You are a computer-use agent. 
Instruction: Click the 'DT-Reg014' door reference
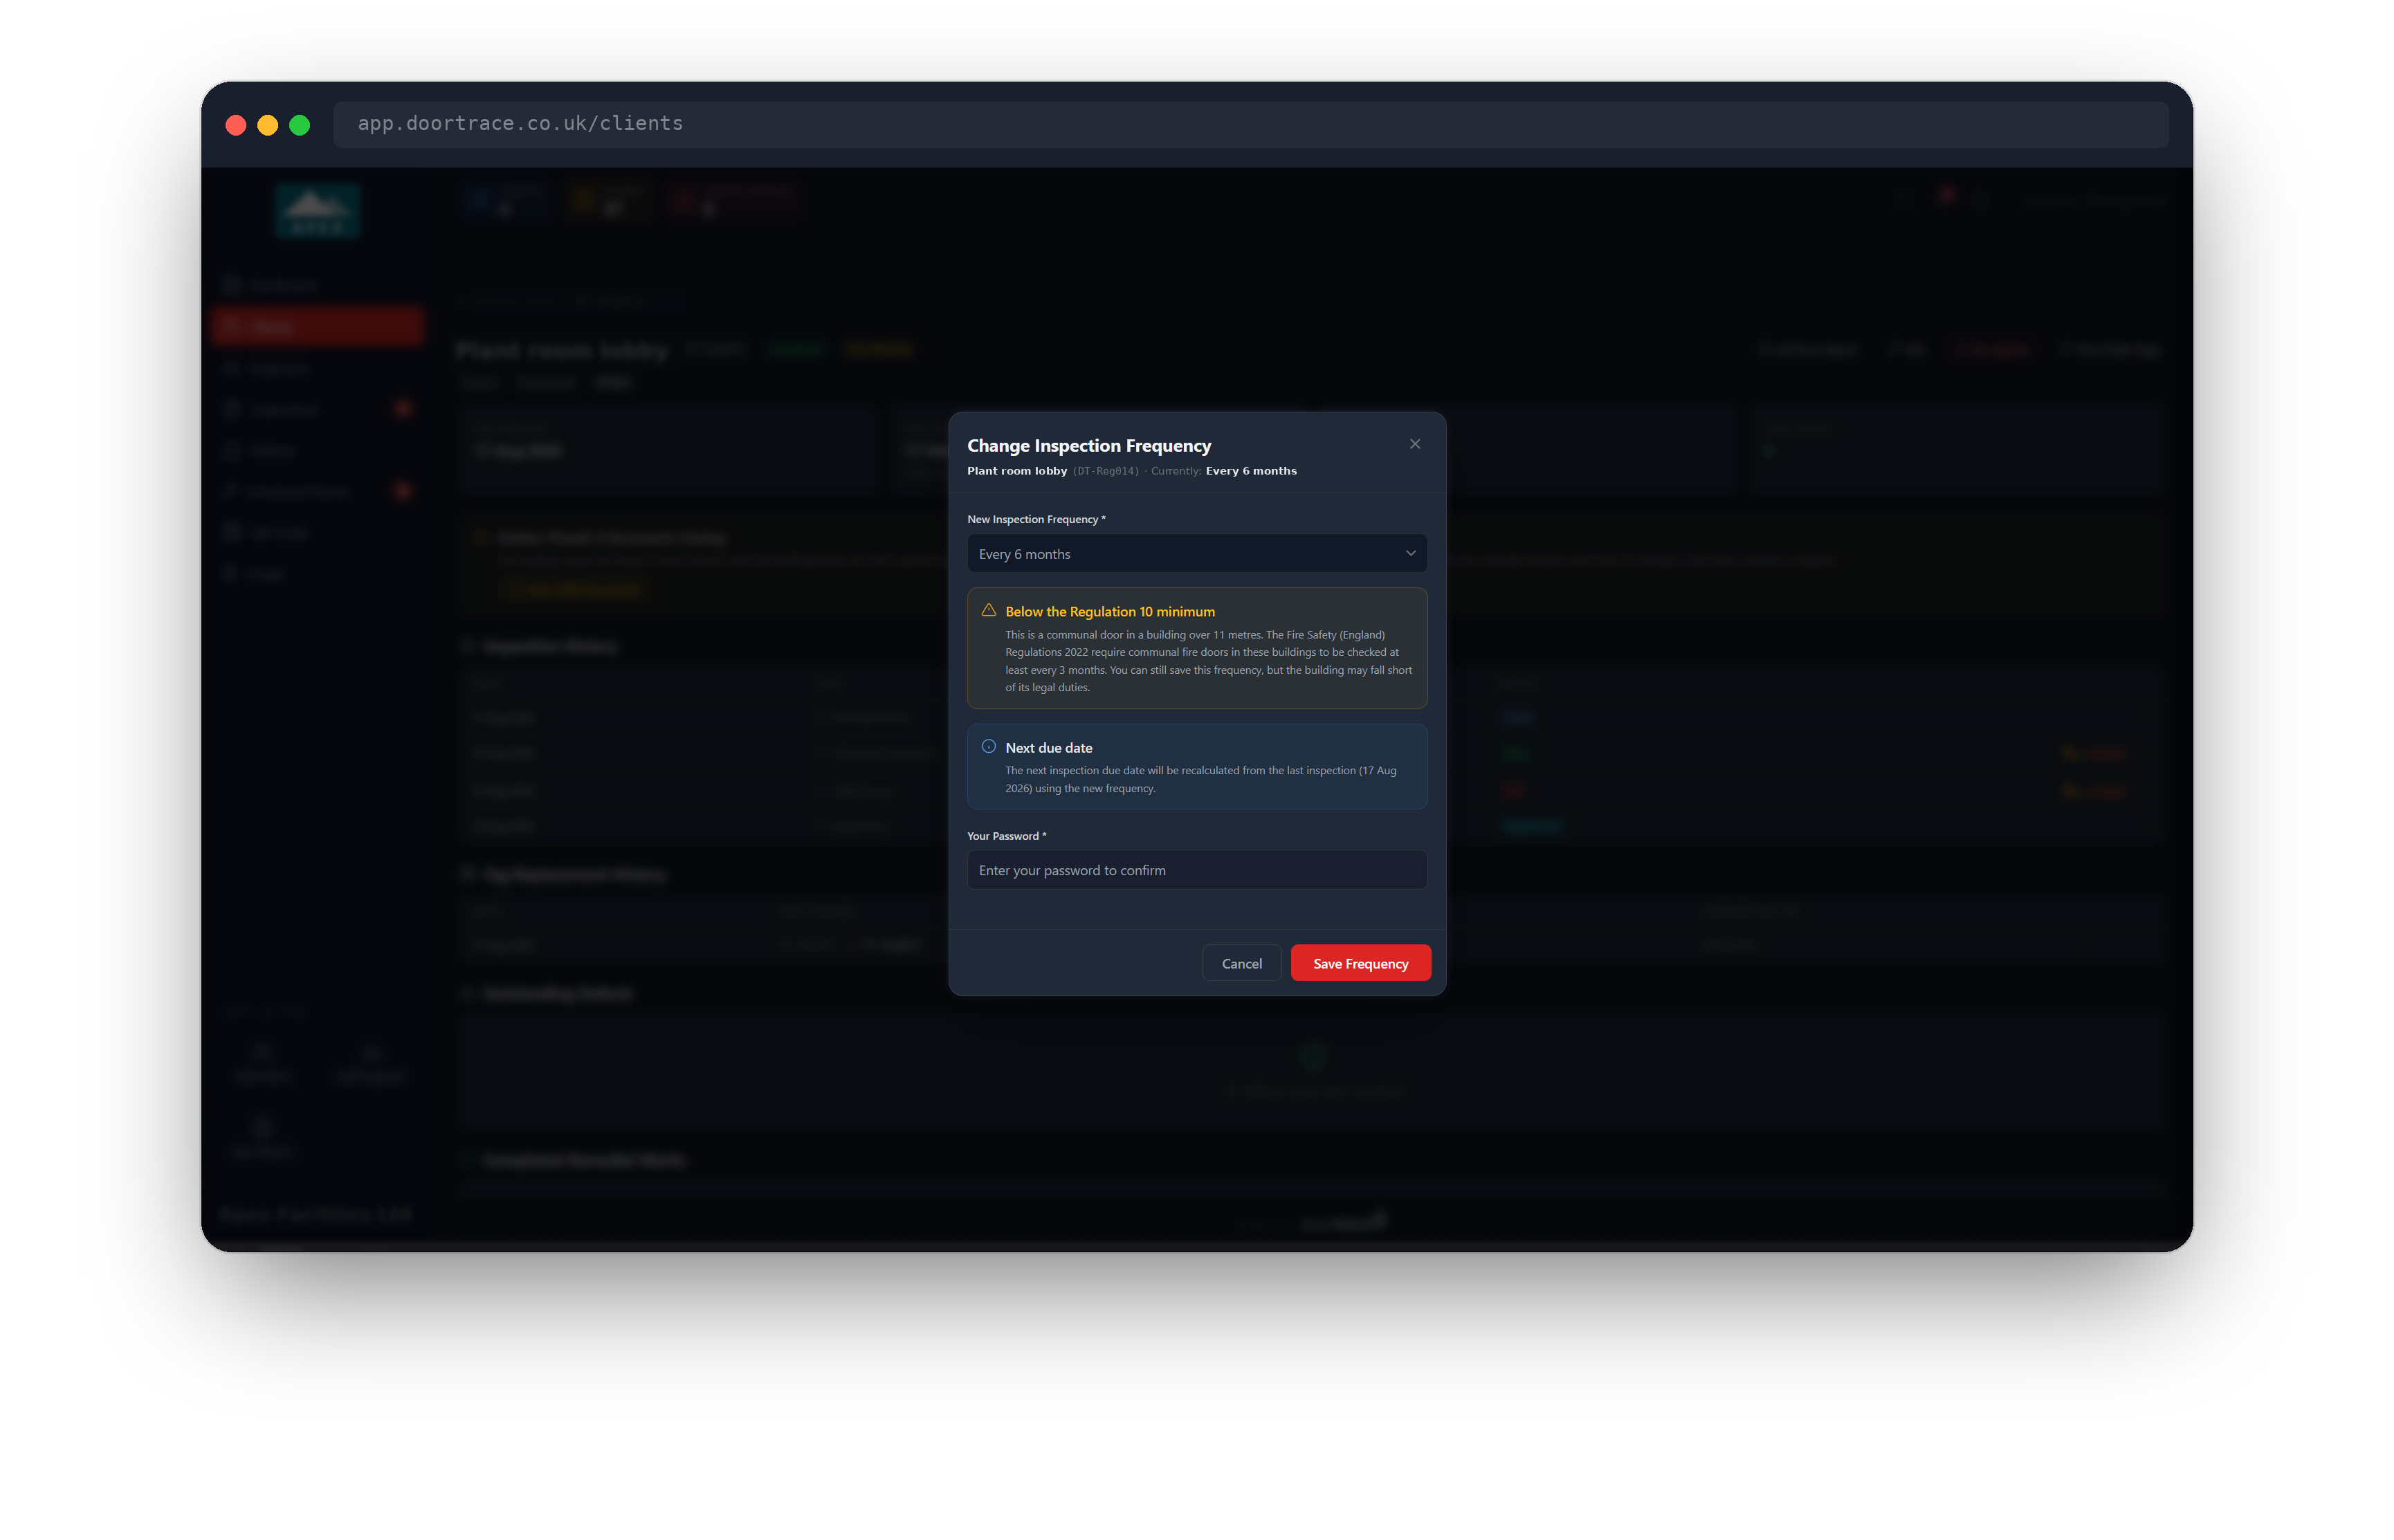[1106, 471]
